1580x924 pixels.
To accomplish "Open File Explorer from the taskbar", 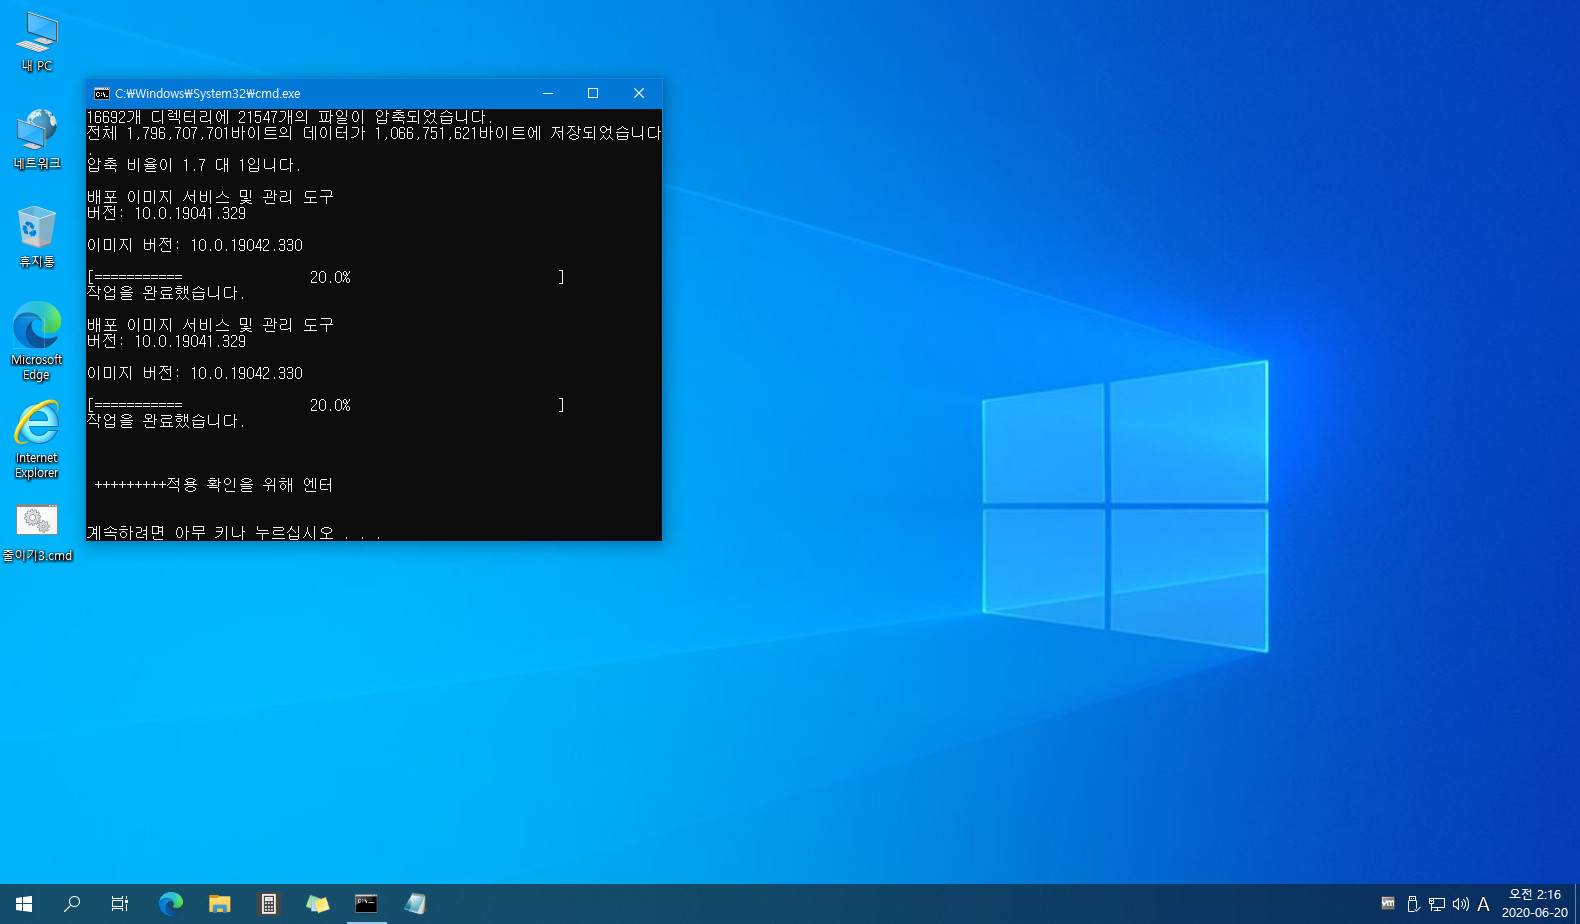I will 220,904.
